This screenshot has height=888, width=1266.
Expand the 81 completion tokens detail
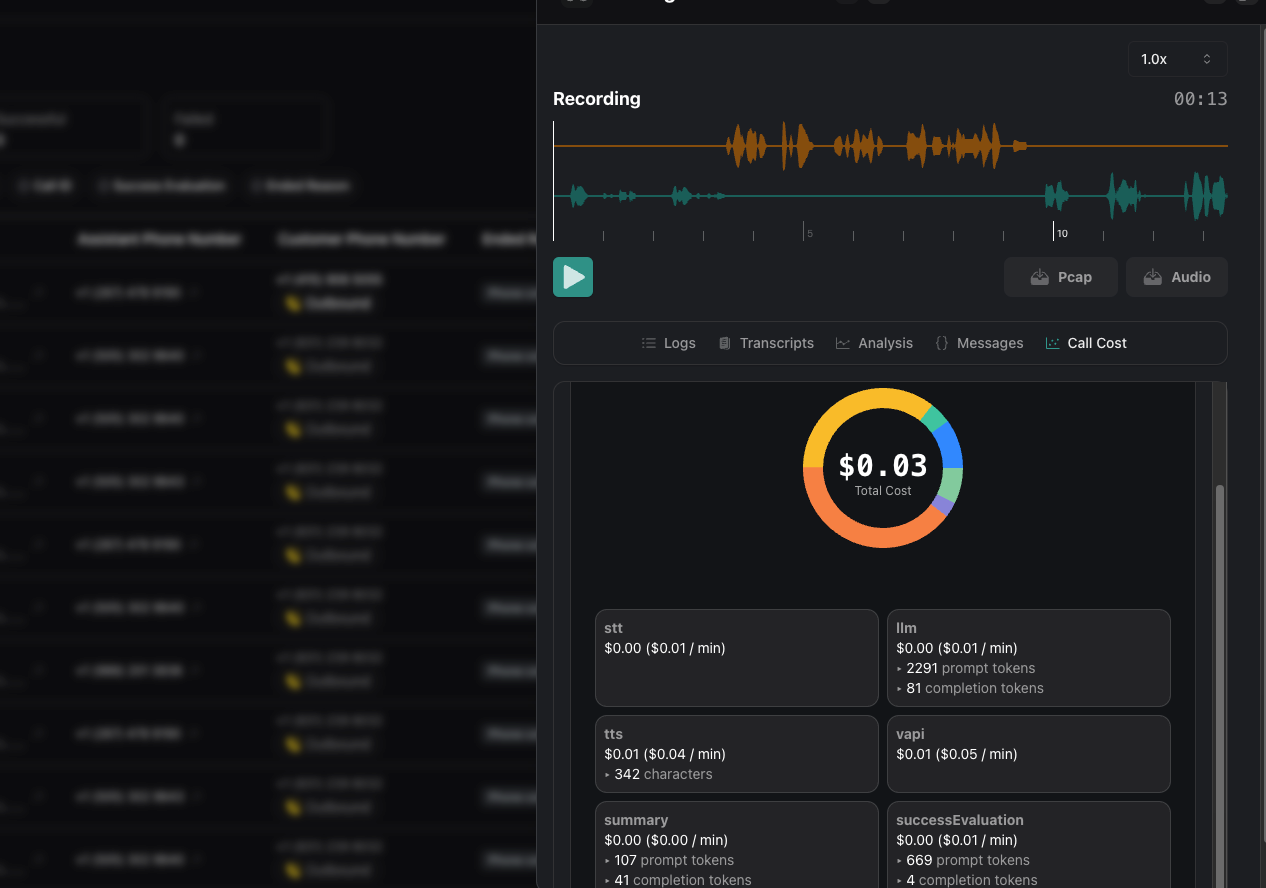[x=969, y=688]
